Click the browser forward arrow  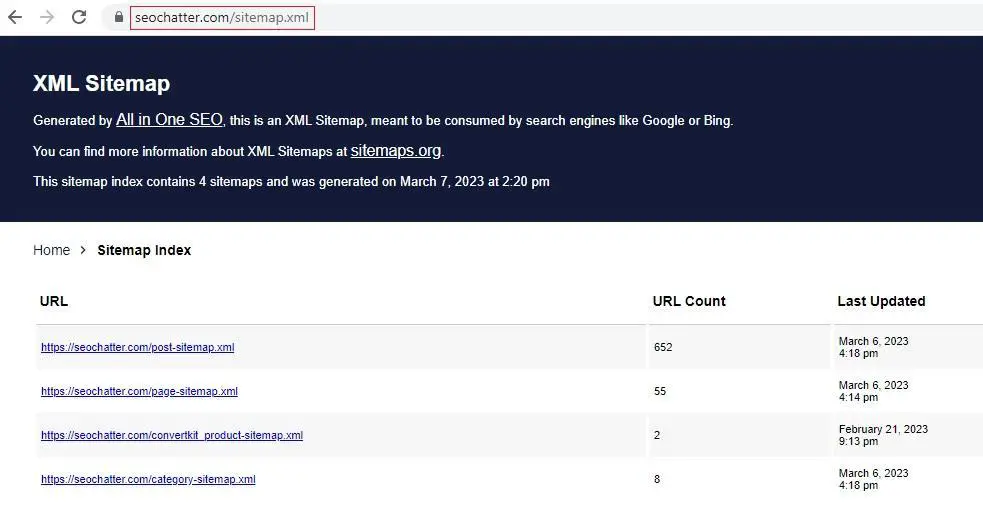pos(47,17)
